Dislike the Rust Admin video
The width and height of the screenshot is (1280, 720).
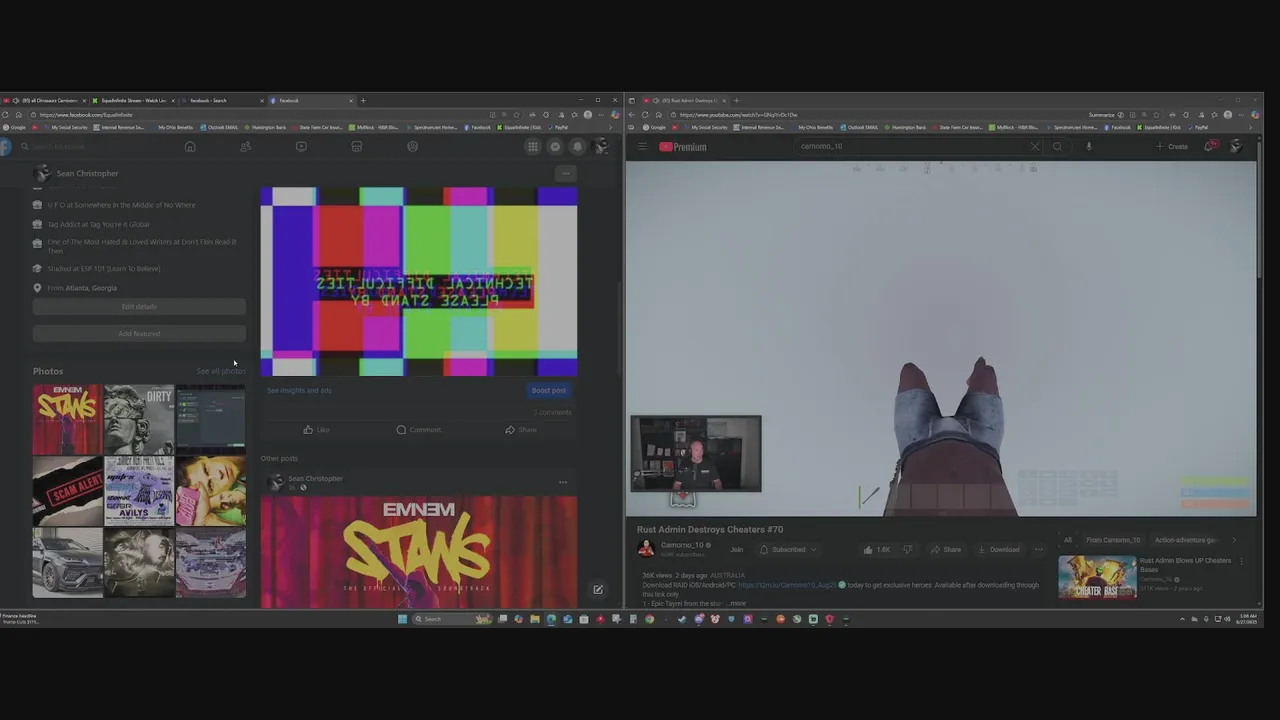coord(908,549)
